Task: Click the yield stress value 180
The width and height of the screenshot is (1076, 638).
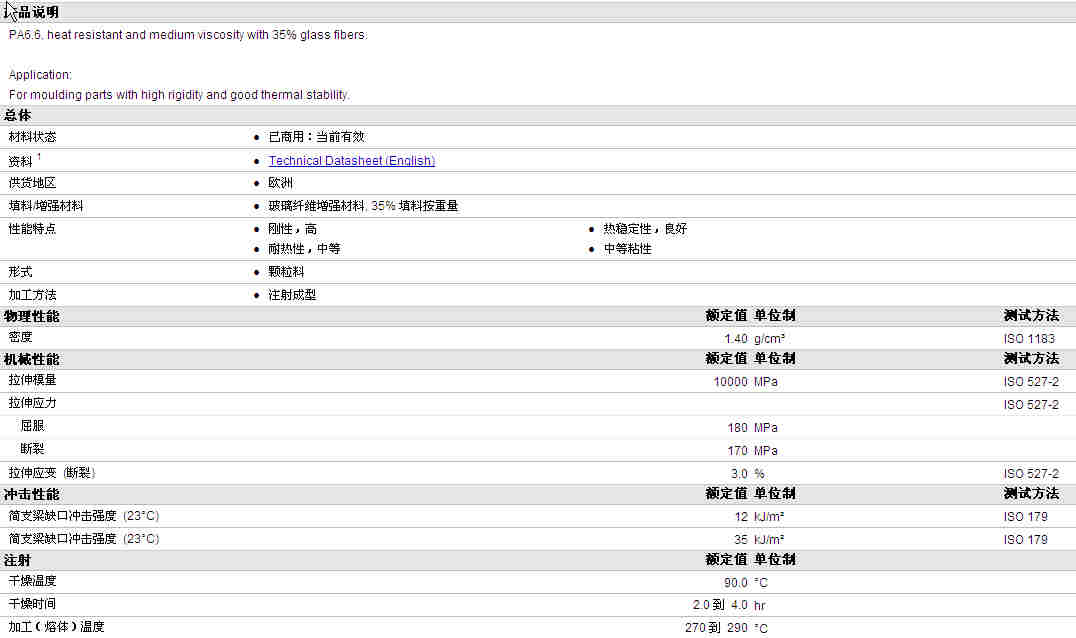Action: pyautogui.click(x=737, y=428)
